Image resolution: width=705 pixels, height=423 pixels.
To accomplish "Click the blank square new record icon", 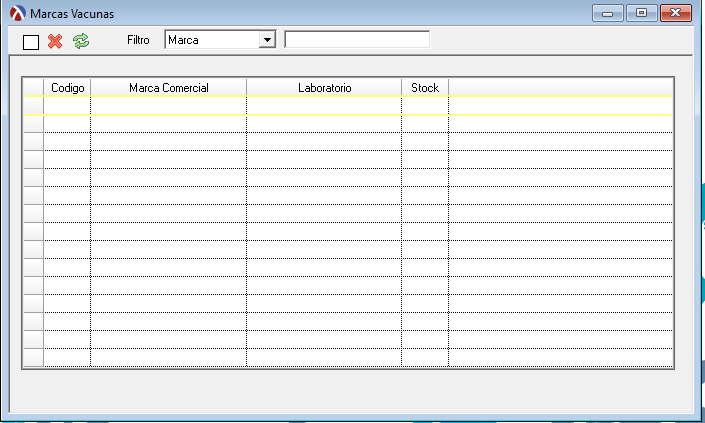I will [x=31, y=41].
